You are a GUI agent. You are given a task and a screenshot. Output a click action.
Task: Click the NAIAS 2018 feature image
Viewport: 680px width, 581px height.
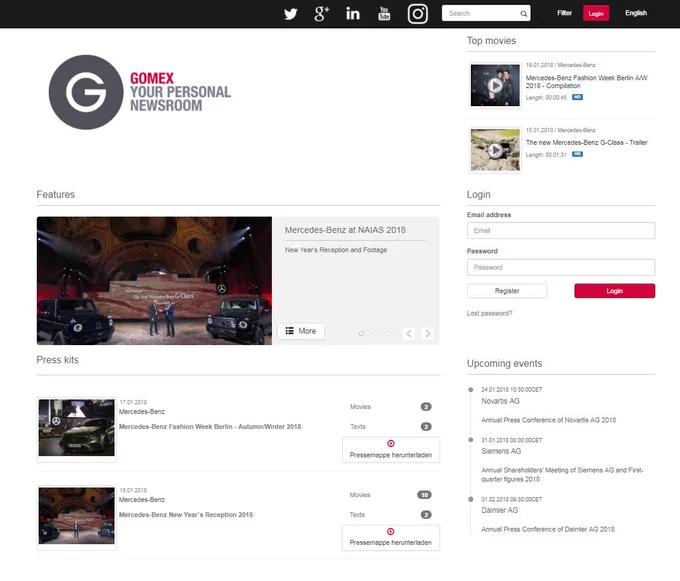tap(154, 281)
